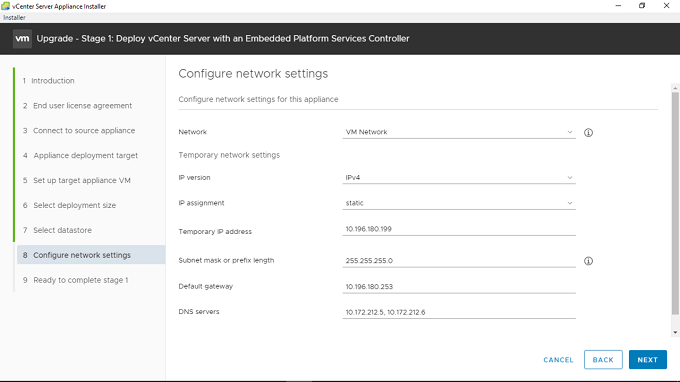The width and height of the screenshot is (680, 382).
Task: Click the Configure network settings page title
Action: pyautogui.click(x=253, y=74)
